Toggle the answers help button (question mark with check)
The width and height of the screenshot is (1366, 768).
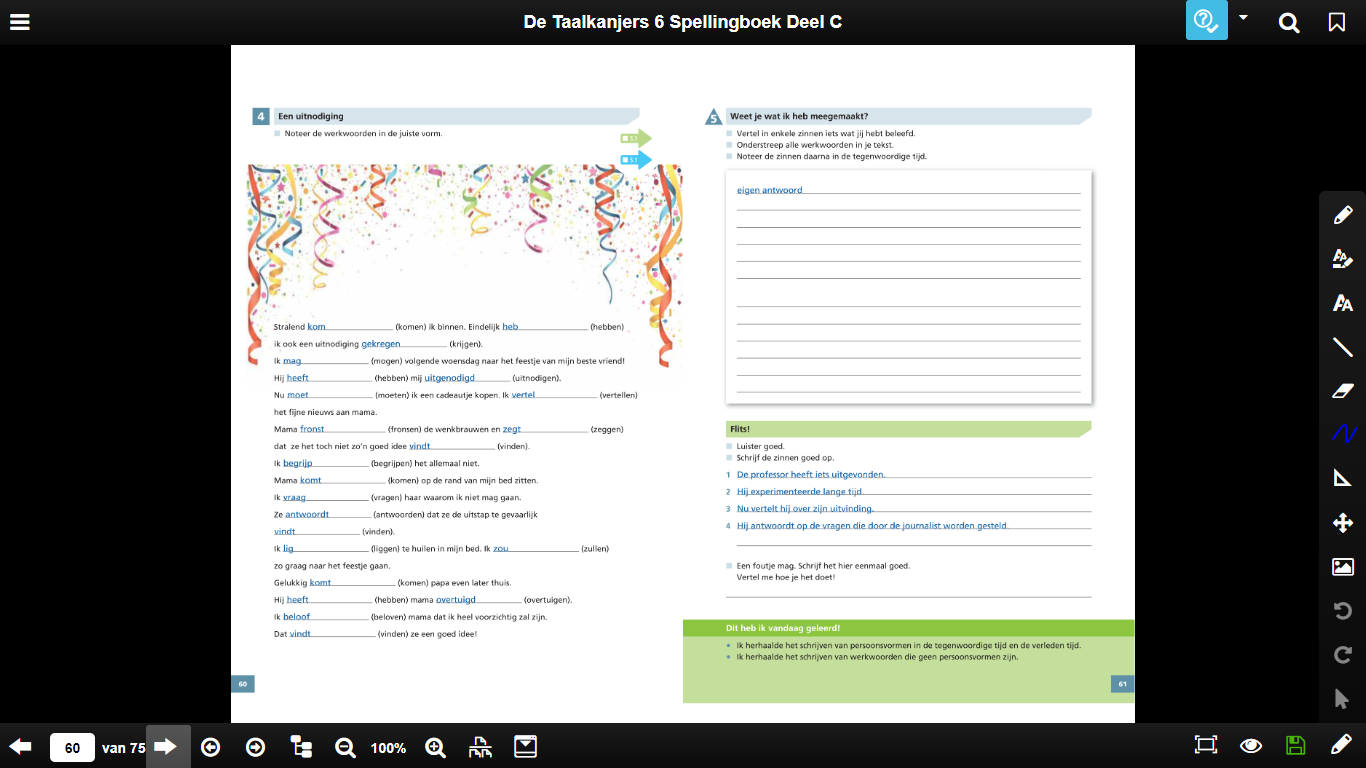pyautogui.click(x=1207, y=21)
